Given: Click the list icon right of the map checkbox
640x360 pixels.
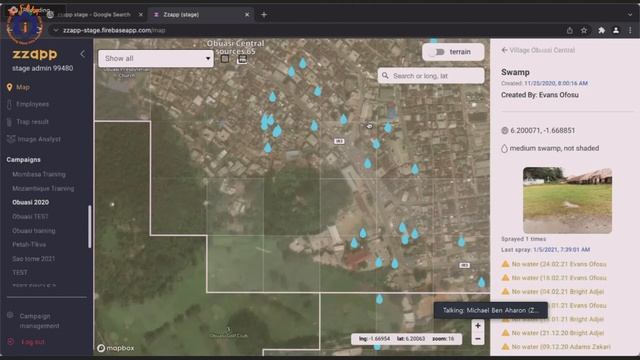Looking at the screenshot, I should (242, 60).
